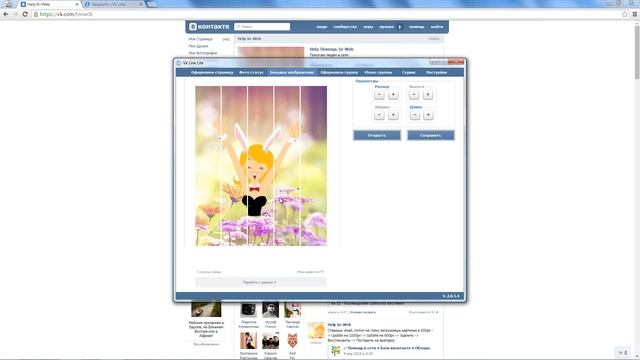Viewport: 640px width, 360px height.
Task: Increase the Длина parameter with plus button
Action: click(428, 115)
